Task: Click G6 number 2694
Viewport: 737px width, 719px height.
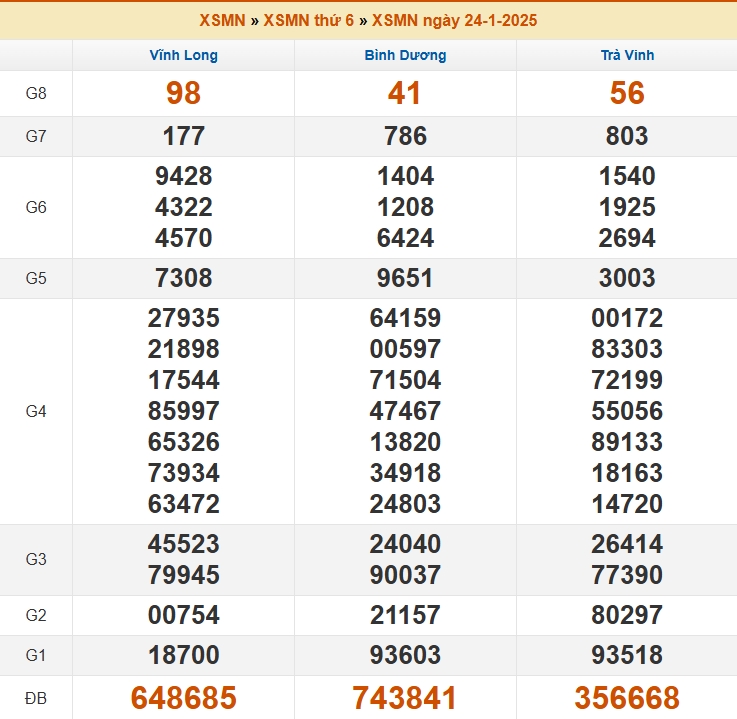Action: (627, 238)
